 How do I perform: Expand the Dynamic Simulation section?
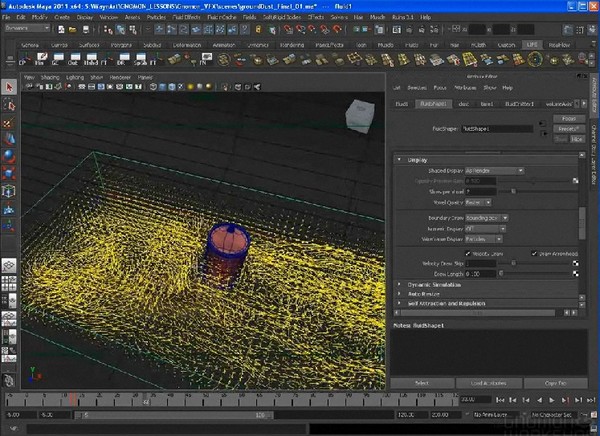(x=399, y=284)
